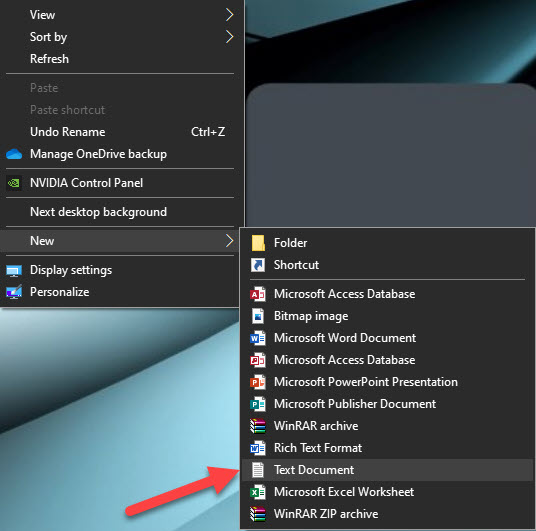Click the yellow Folder icon in New submenu
536x531 pixels.
[258, 243]
